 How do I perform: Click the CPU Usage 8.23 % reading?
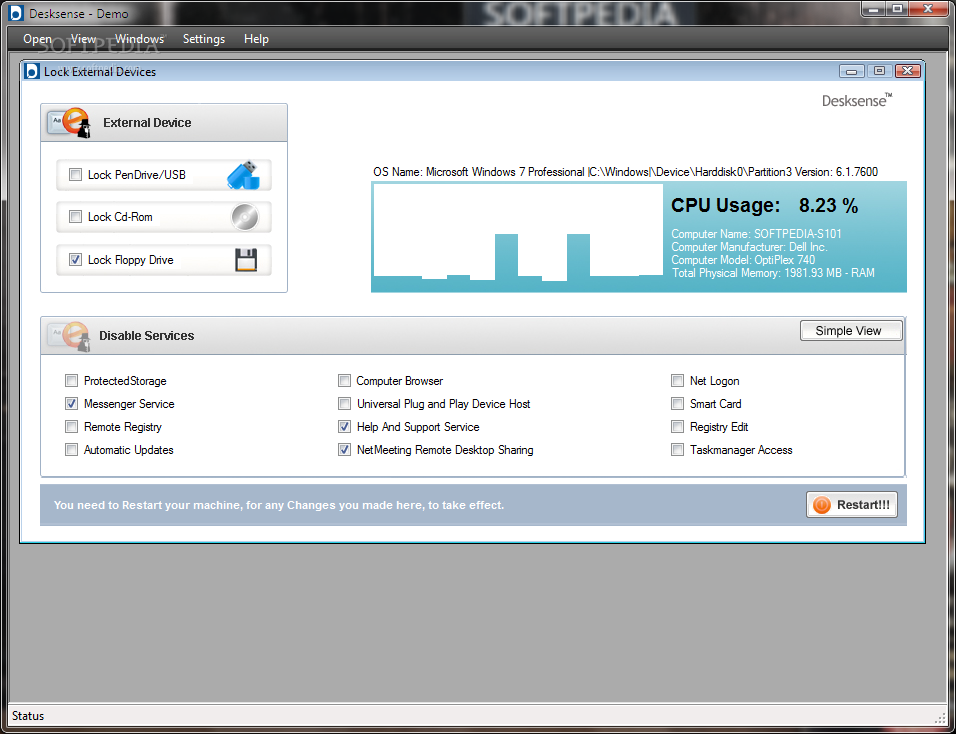(765, 205)
